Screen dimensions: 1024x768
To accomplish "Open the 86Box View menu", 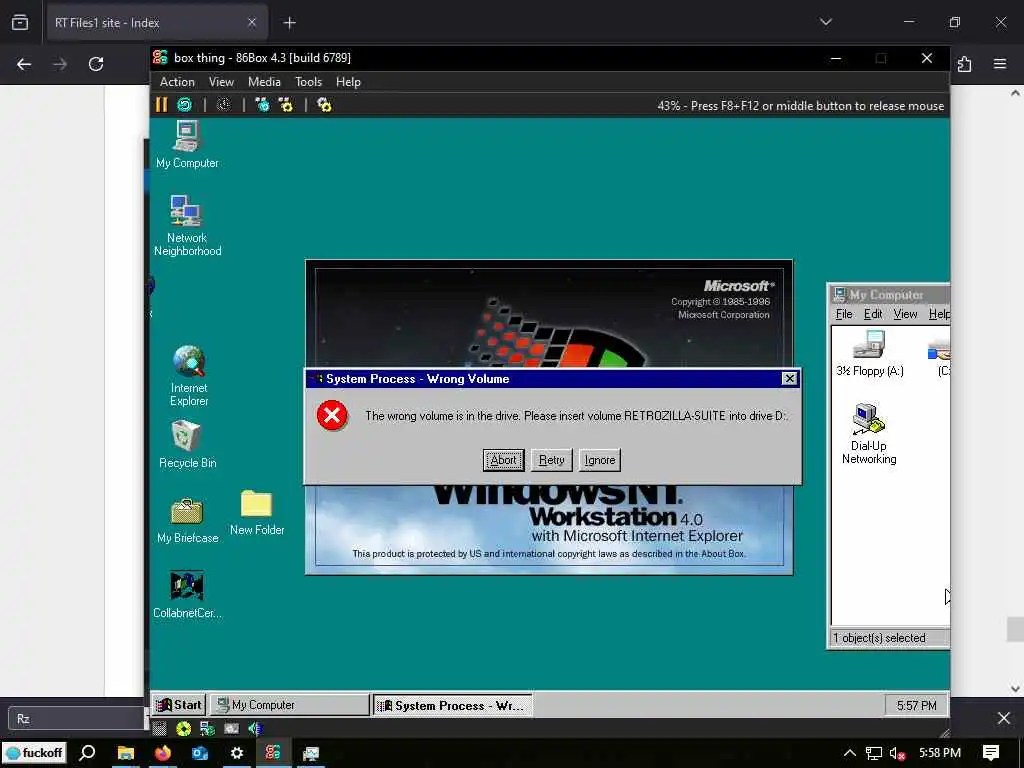I will pyautogui.click(x=221, y=82).
